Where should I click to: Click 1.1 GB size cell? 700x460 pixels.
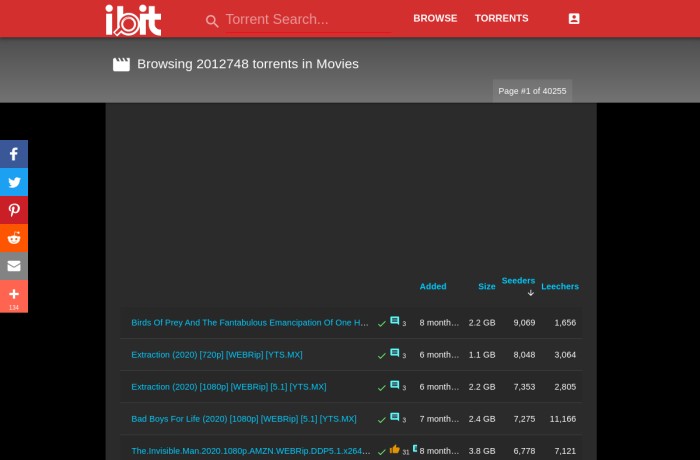(482, 355)
